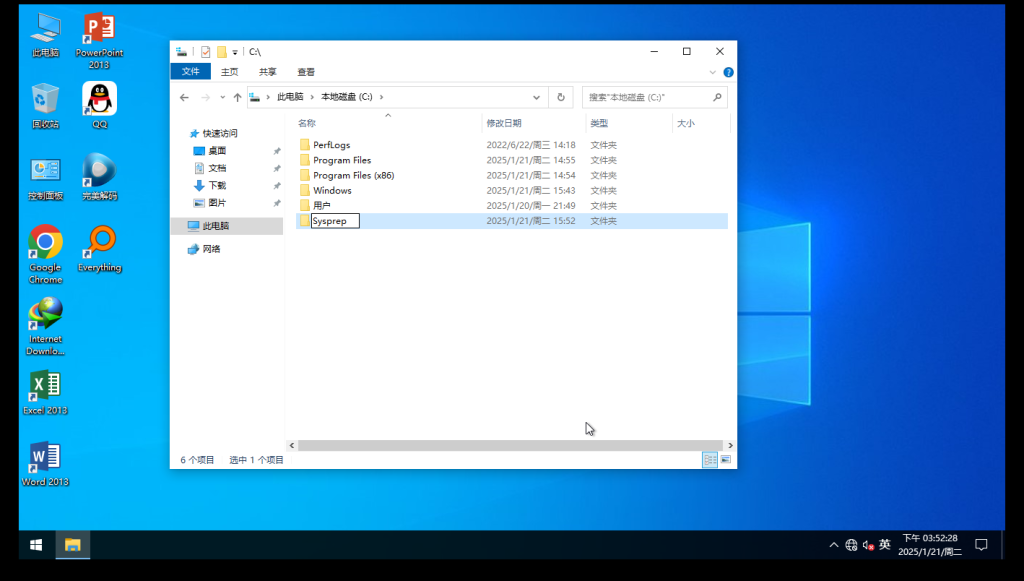Click the refresh button beside the address bar
The width and height of the screenshot is (1024, 581).
click(x=561, y=97)
